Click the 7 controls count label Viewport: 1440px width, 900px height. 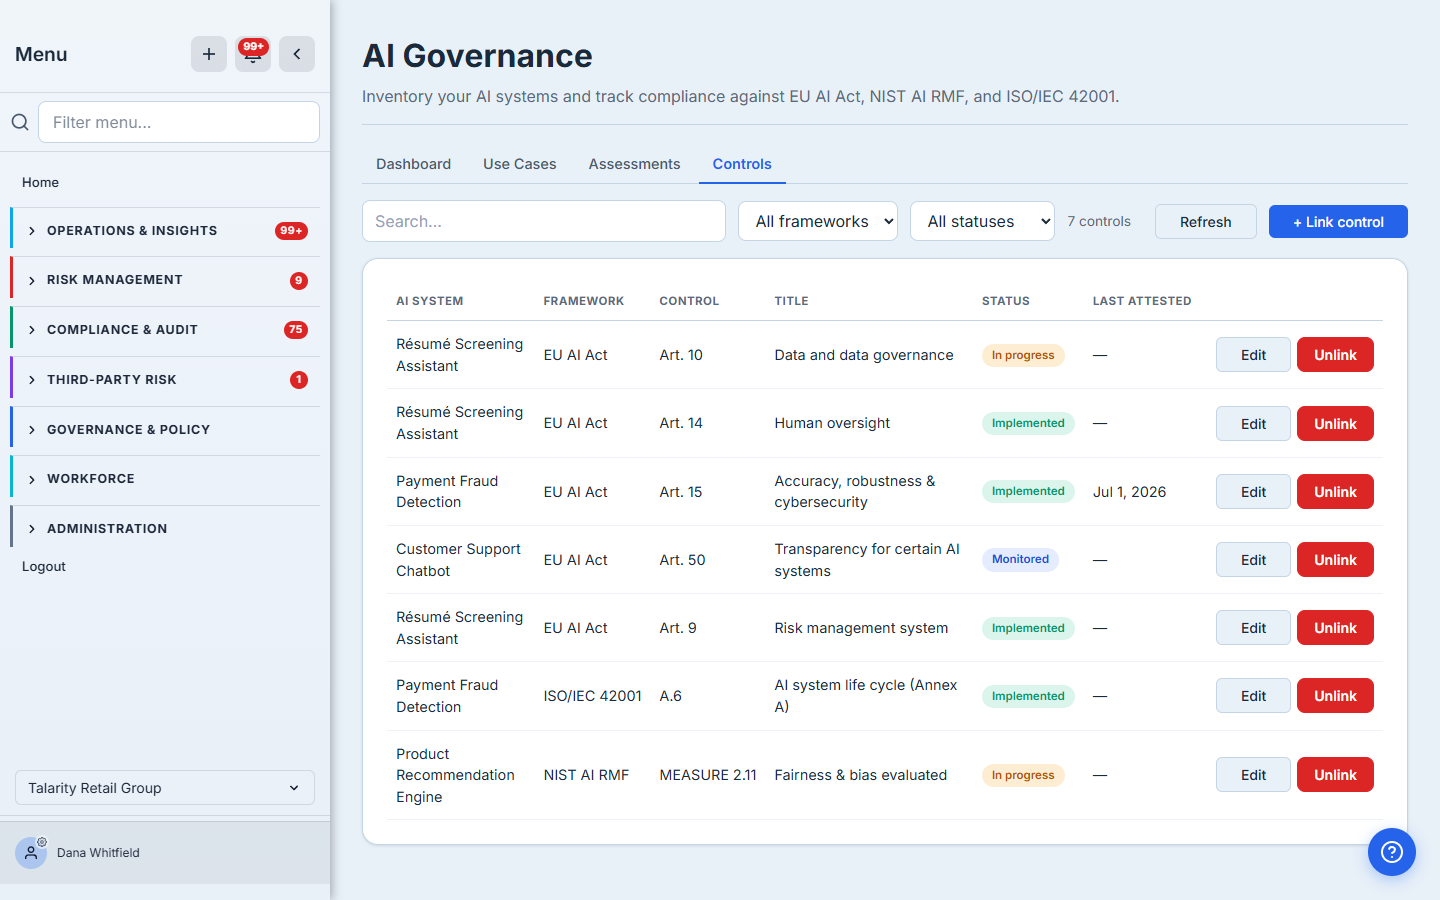(1098, 221)
